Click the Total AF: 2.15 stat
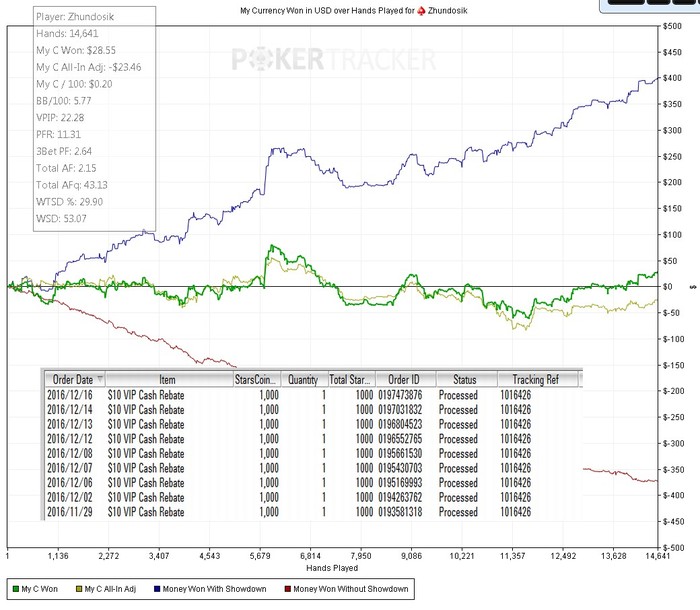Viewport: 700px width, 610px height. pos(66,168)
